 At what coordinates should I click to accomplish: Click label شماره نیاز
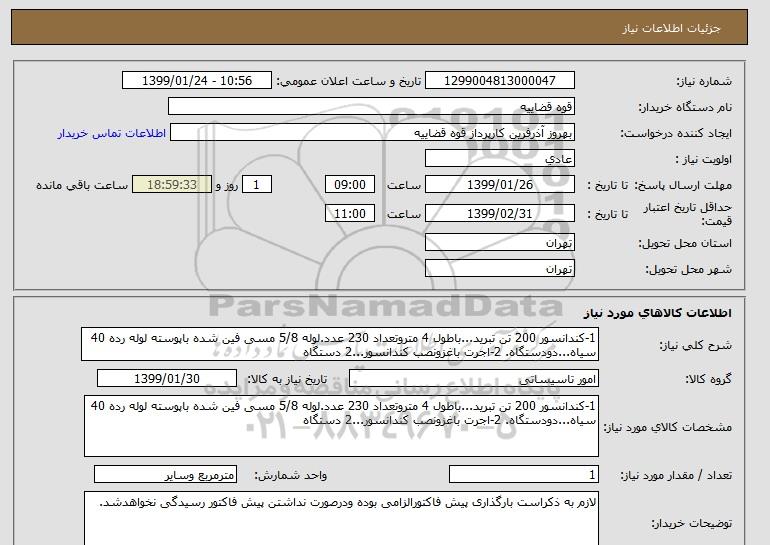point(704,81)
